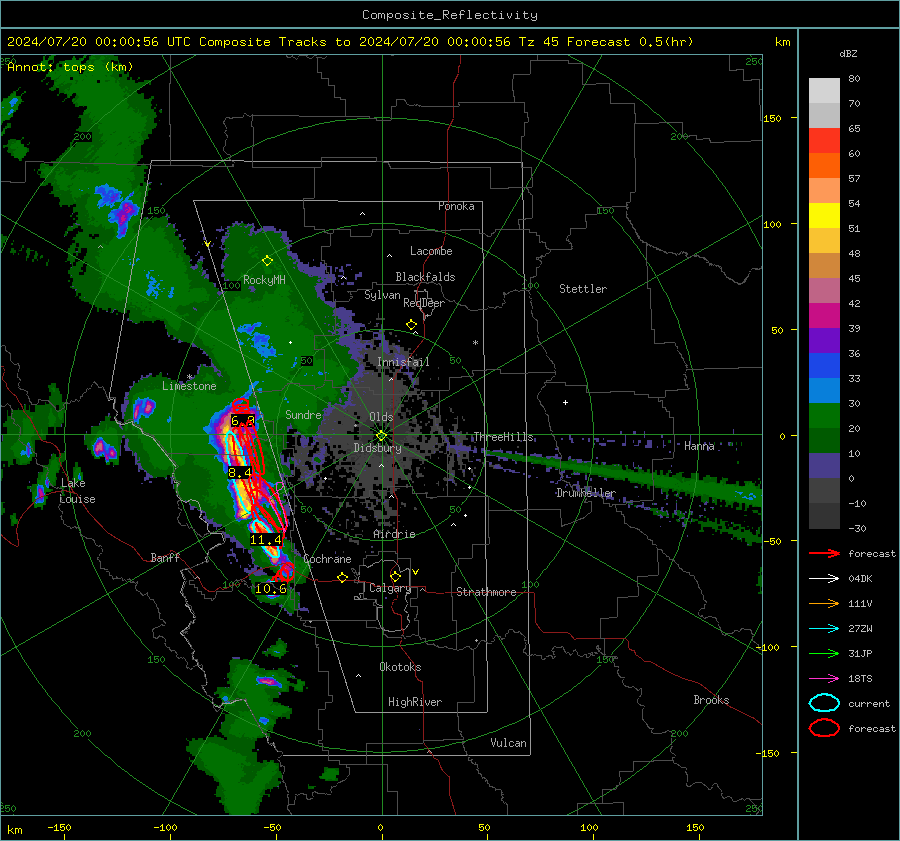Click the RedDeer city label
Image resolution: width=900 pixels, height=841 pixels.
point(424,303)
